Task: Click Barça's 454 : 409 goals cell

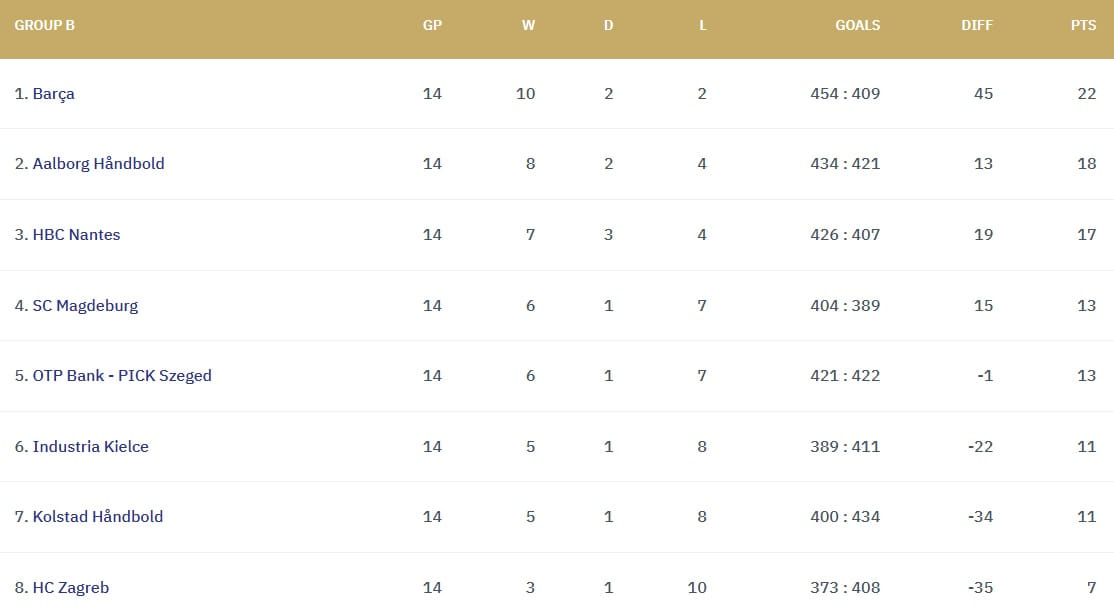Action: (845, 94)
